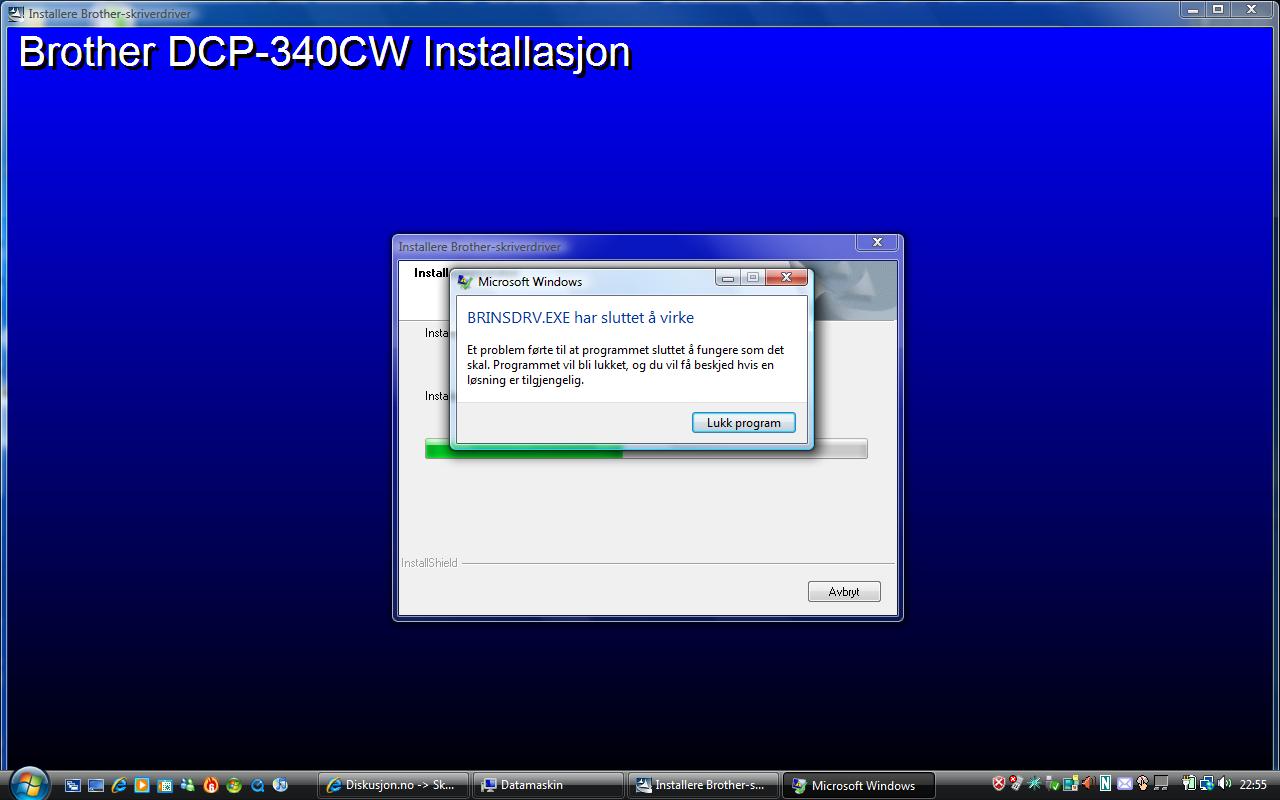Switch to Datamaskin taskbar window
1280x800 pixels.
coord(548,785)
